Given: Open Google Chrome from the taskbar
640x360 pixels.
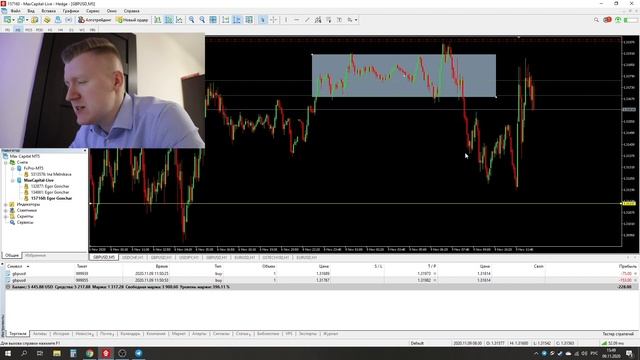Looking at the screenshot, I should [89, 353].
